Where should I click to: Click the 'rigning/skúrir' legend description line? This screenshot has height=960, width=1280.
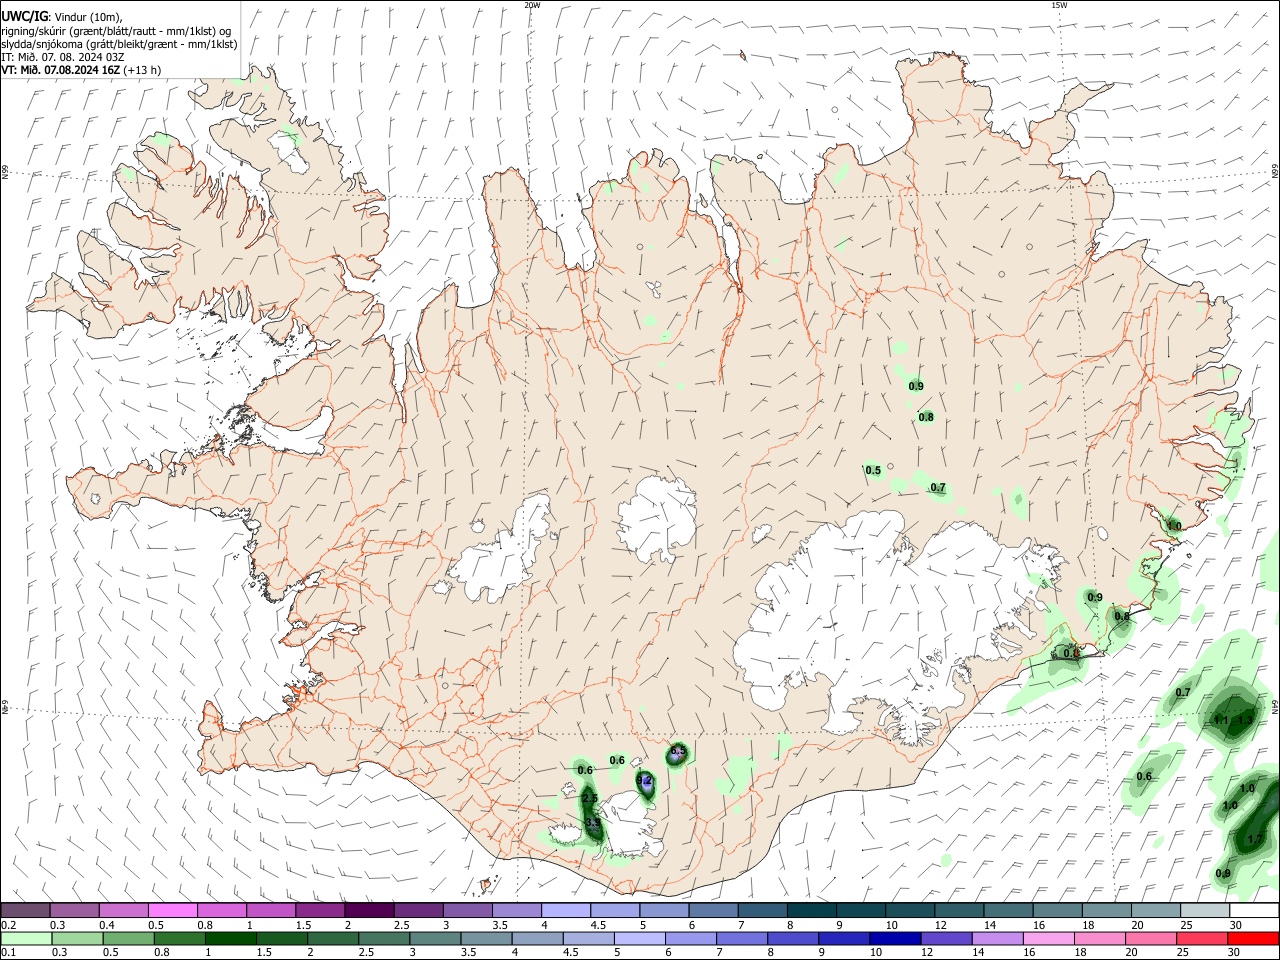coord(116,30)
